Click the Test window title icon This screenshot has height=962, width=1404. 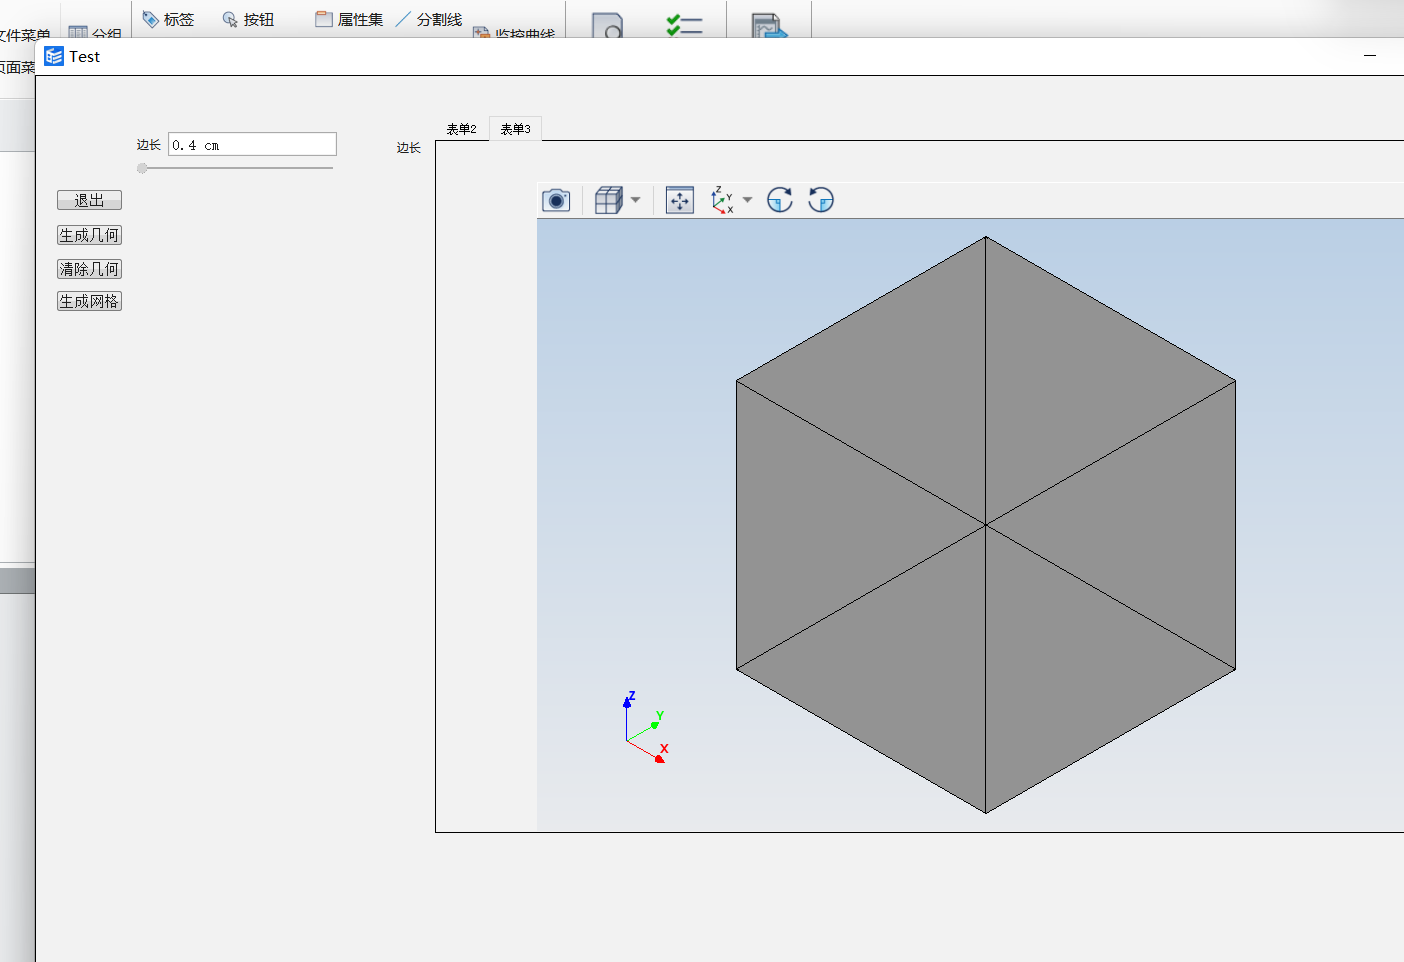(x=54, y=56)
